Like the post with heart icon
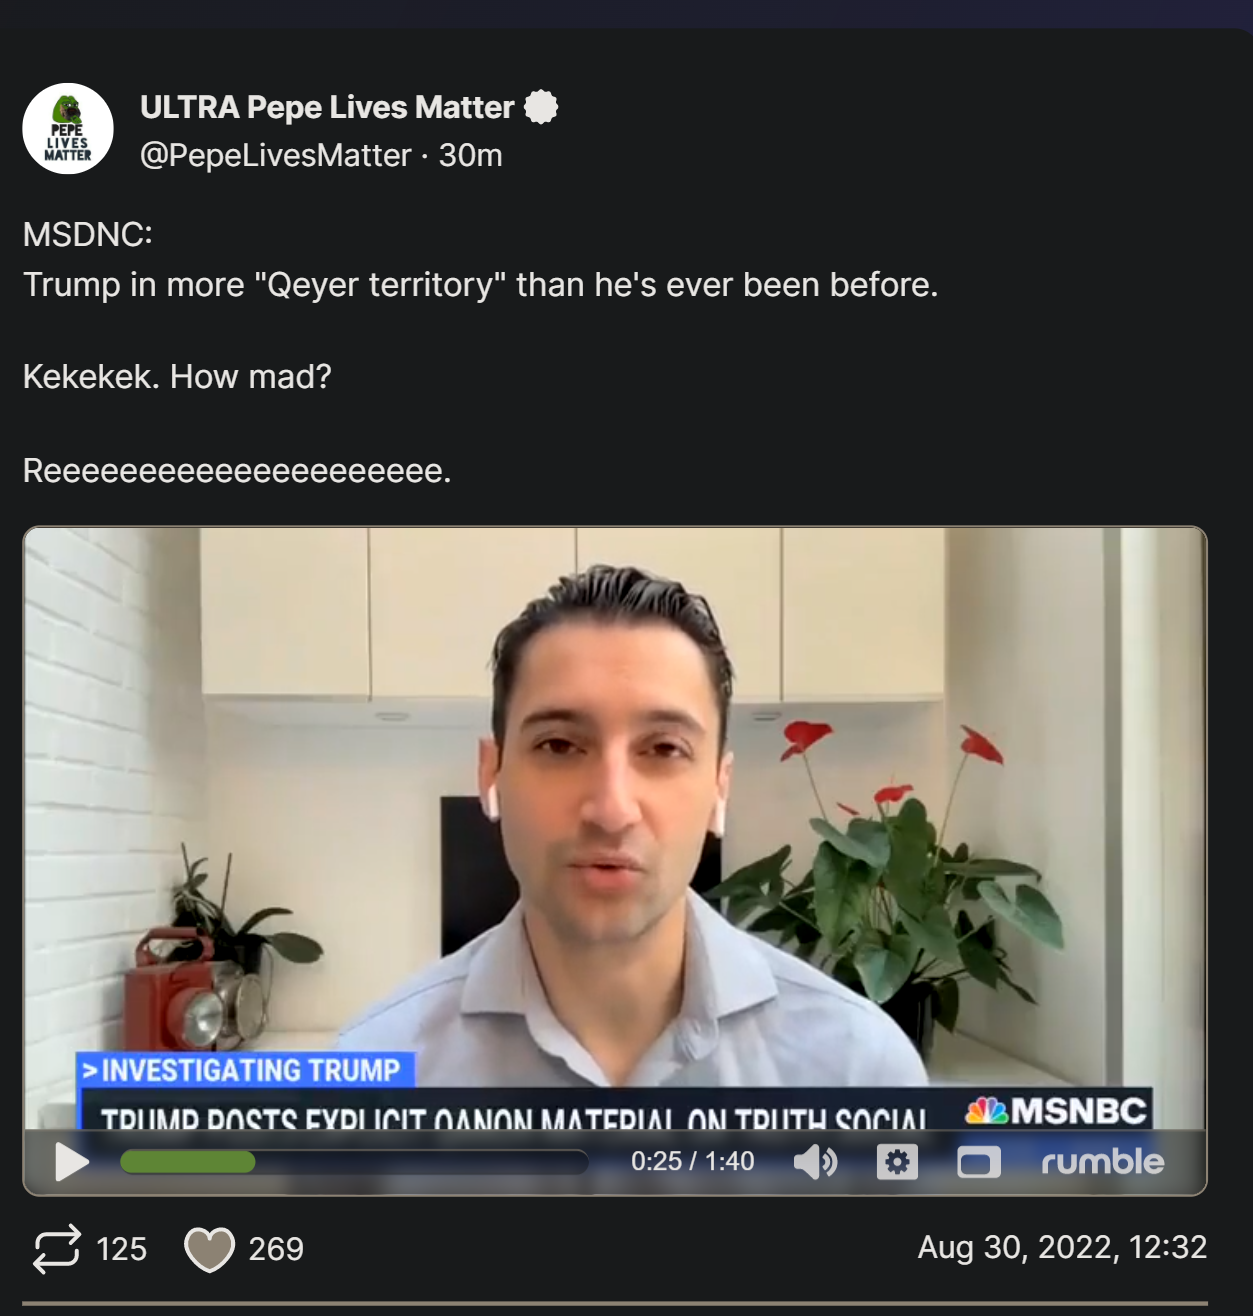Viewport: 1253px width, 1316px height. (209, 1249)
